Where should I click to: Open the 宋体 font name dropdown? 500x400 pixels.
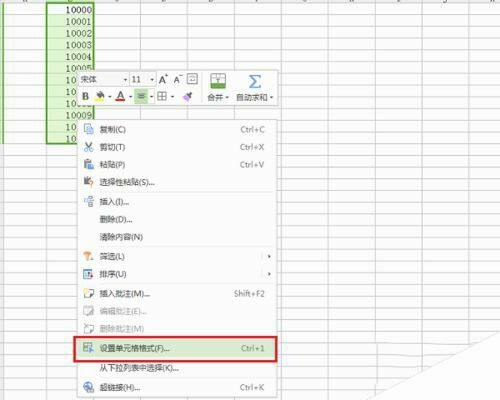125,80
